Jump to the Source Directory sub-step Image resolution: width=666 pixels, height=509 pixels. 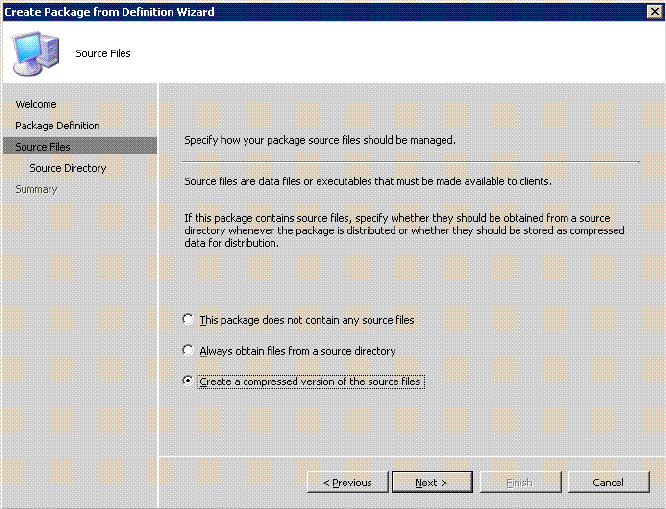tap(67, 168)
